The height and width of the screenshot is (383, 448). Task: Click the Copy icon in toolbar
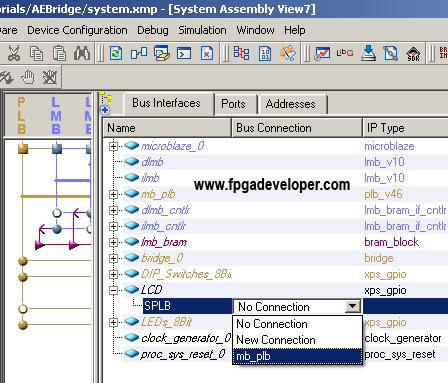[x=36, y=53]
